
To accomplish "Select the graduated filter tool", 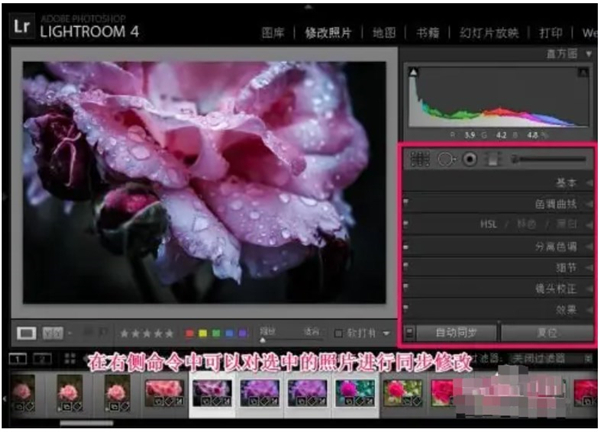I will (492, 158).
